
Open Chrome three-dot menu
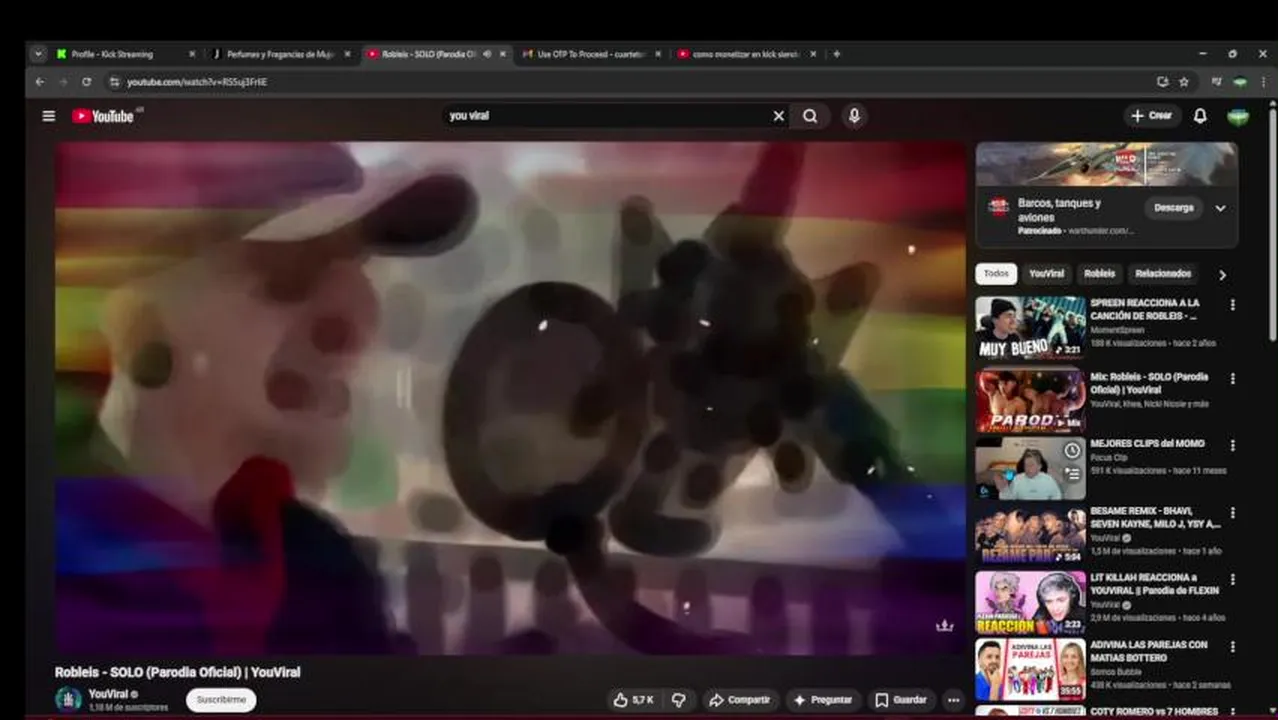click(x=1262, y=82)
